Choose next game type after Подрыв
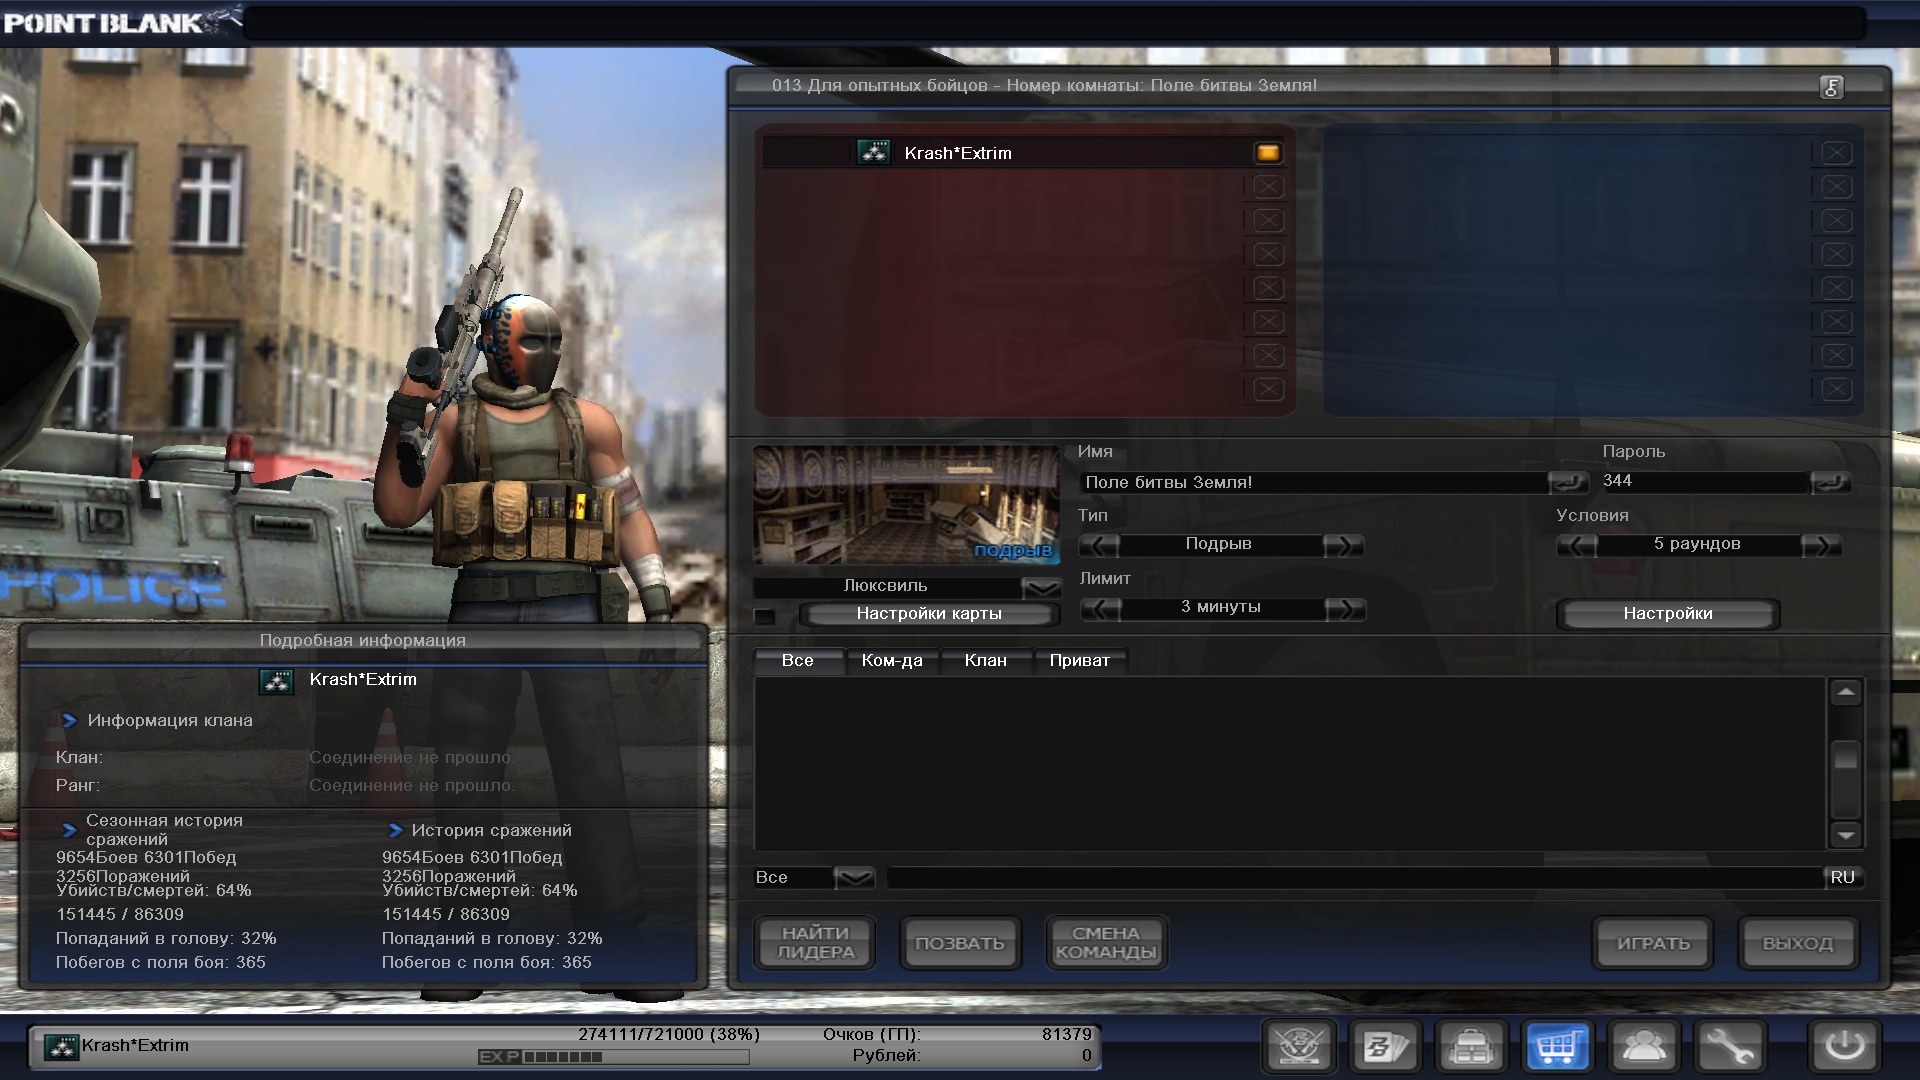The image size is (1920, 1080). [x=1342, y=545]
